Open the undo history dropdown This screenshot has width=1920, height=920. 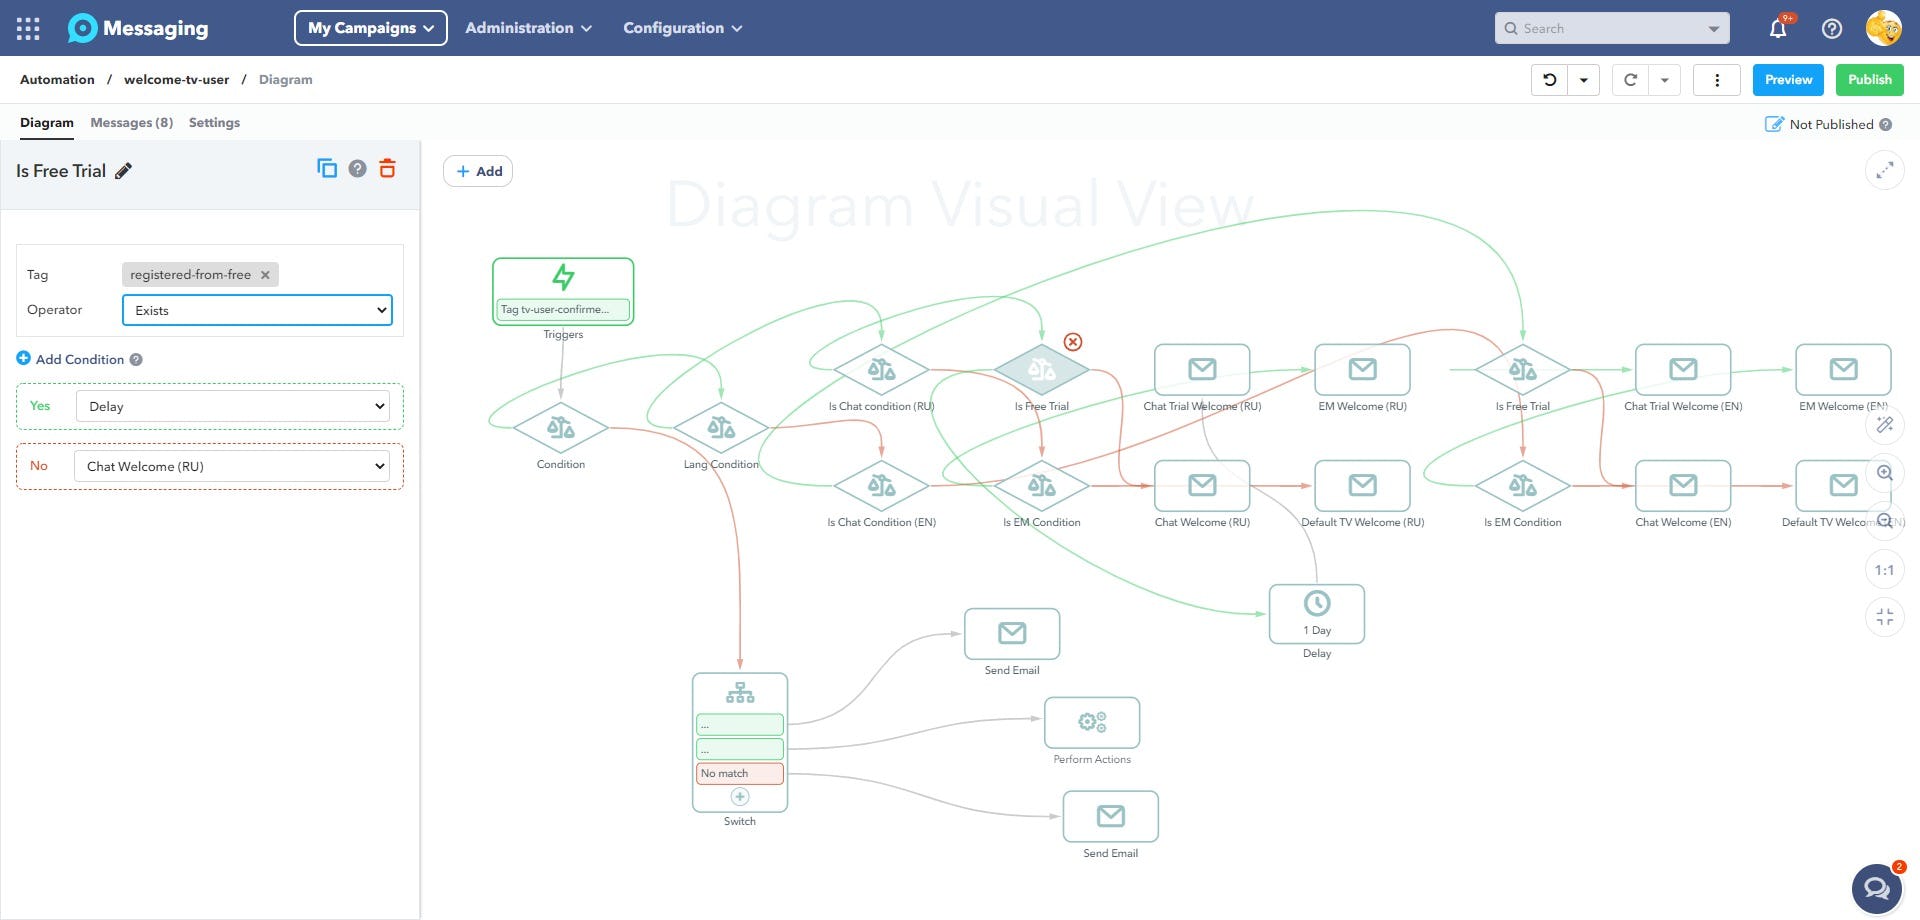1584,80
